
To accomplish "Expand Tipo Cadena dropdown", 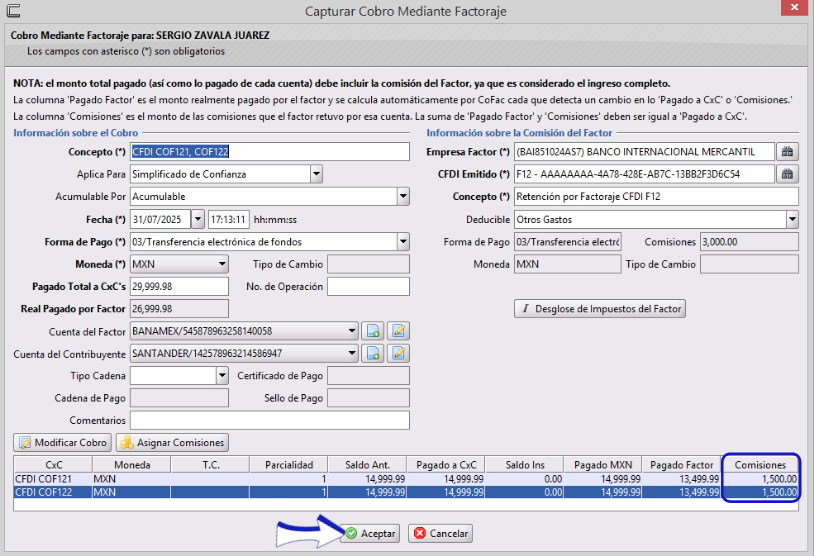I will click(x=222, y=375).
